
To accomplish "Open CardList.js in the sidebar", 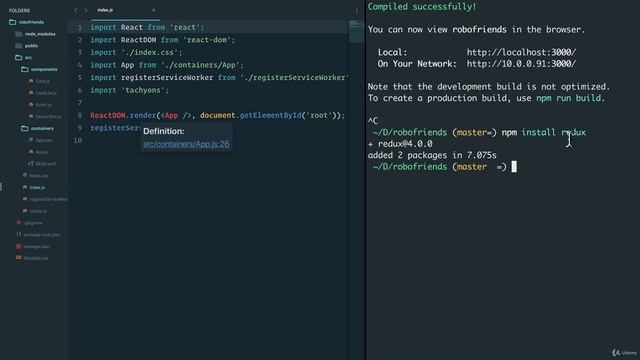I will (x=43, y=93).
